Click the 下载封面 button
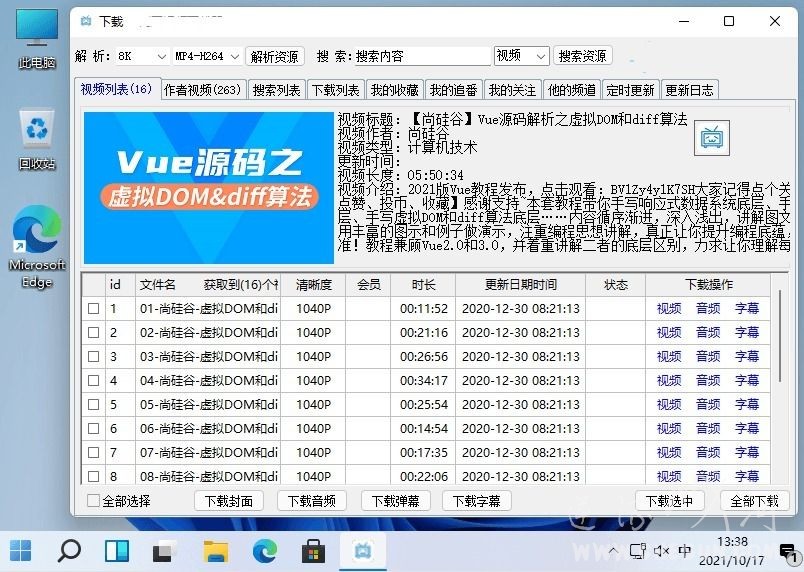The height and width of the screenshot is (572, 804). 229,501
